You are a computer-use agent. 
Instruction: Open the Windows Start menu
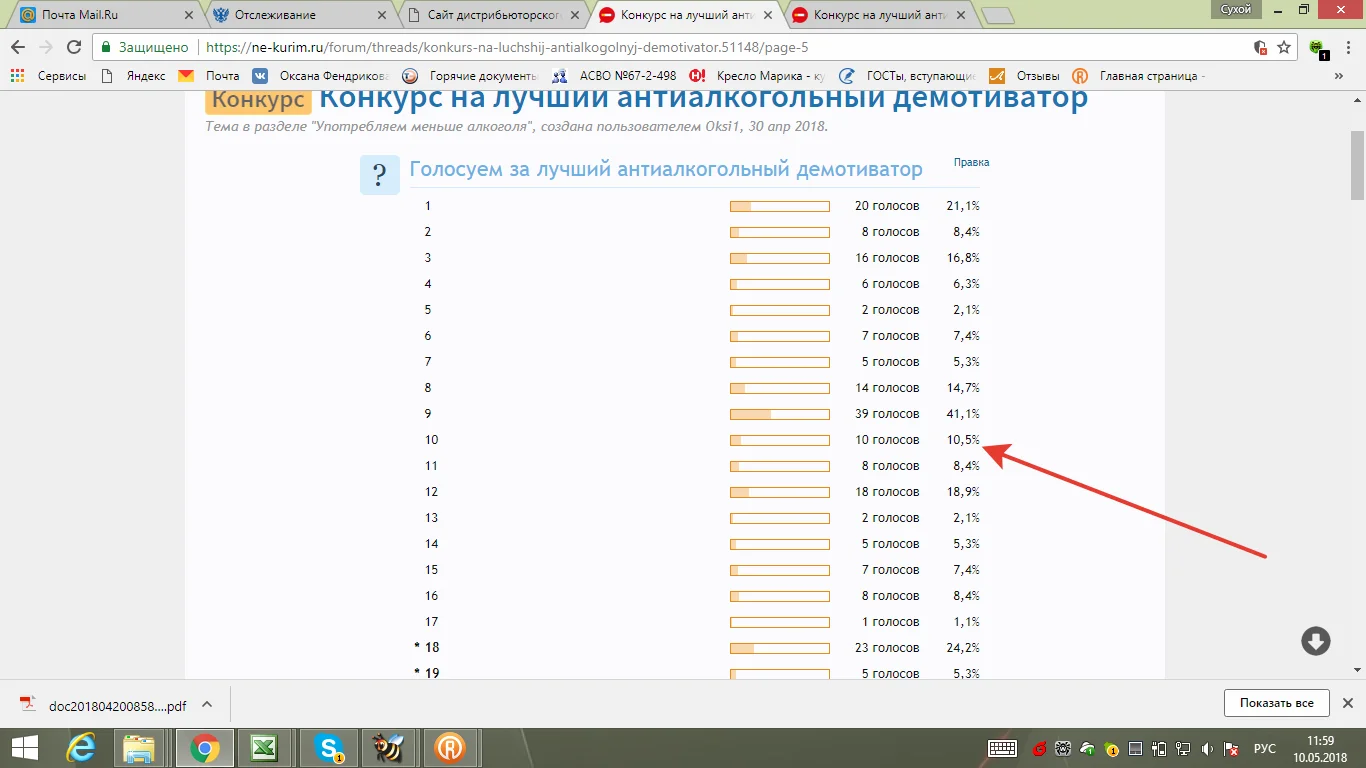[x=23, y=747]
